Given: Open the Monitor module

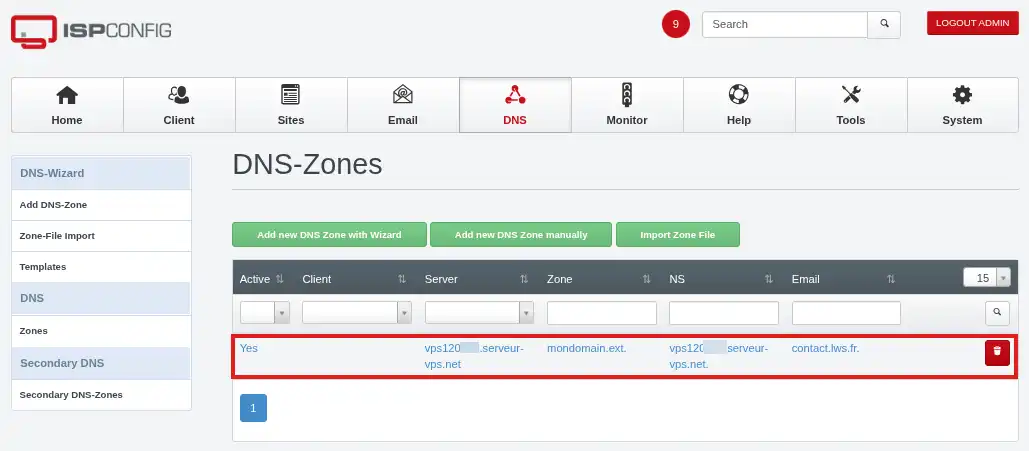Looking at the screenshot, I should coord(627,105).
